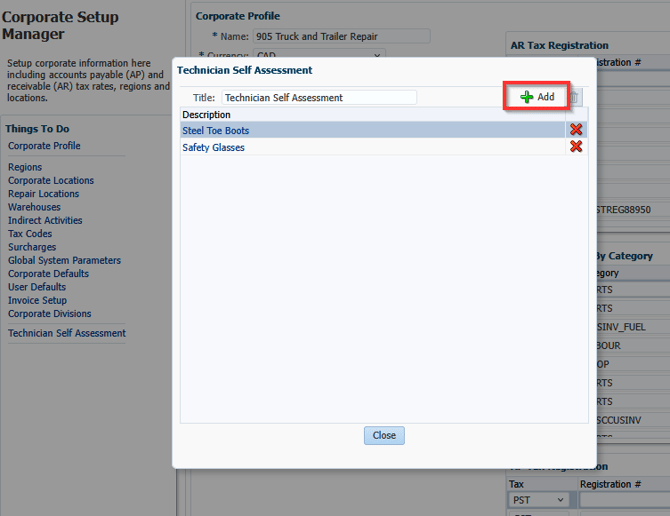Click the green plus Add button
Screen dimensions: 670x516
tap(538, 97)
